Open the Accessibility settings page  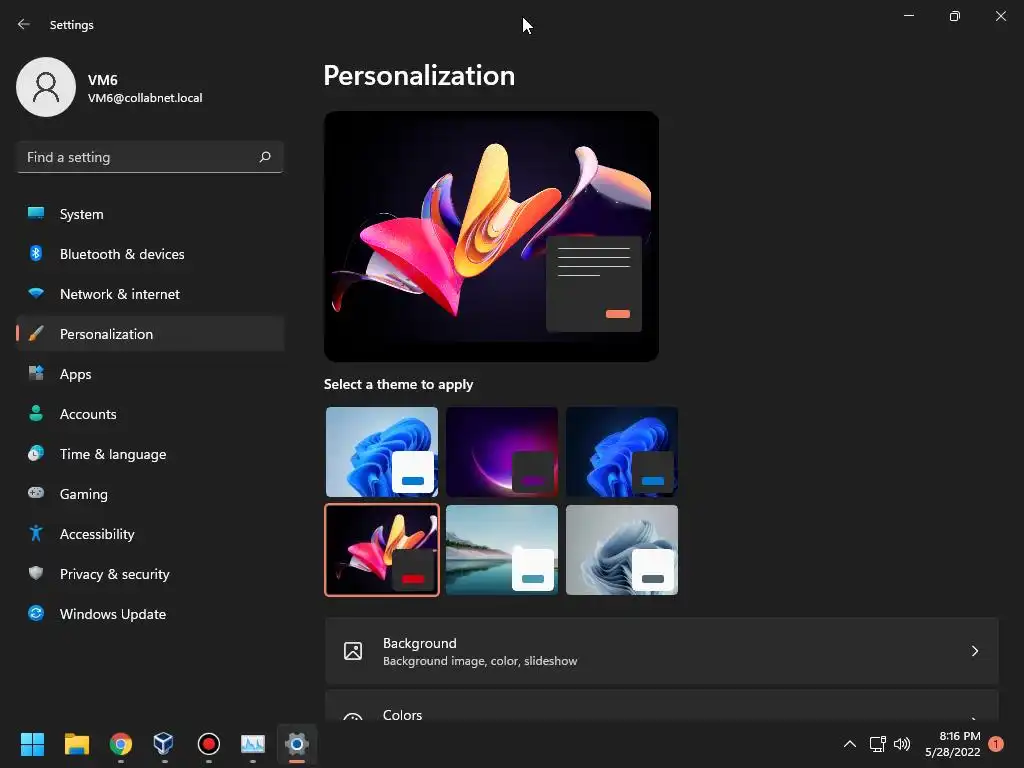150,534
